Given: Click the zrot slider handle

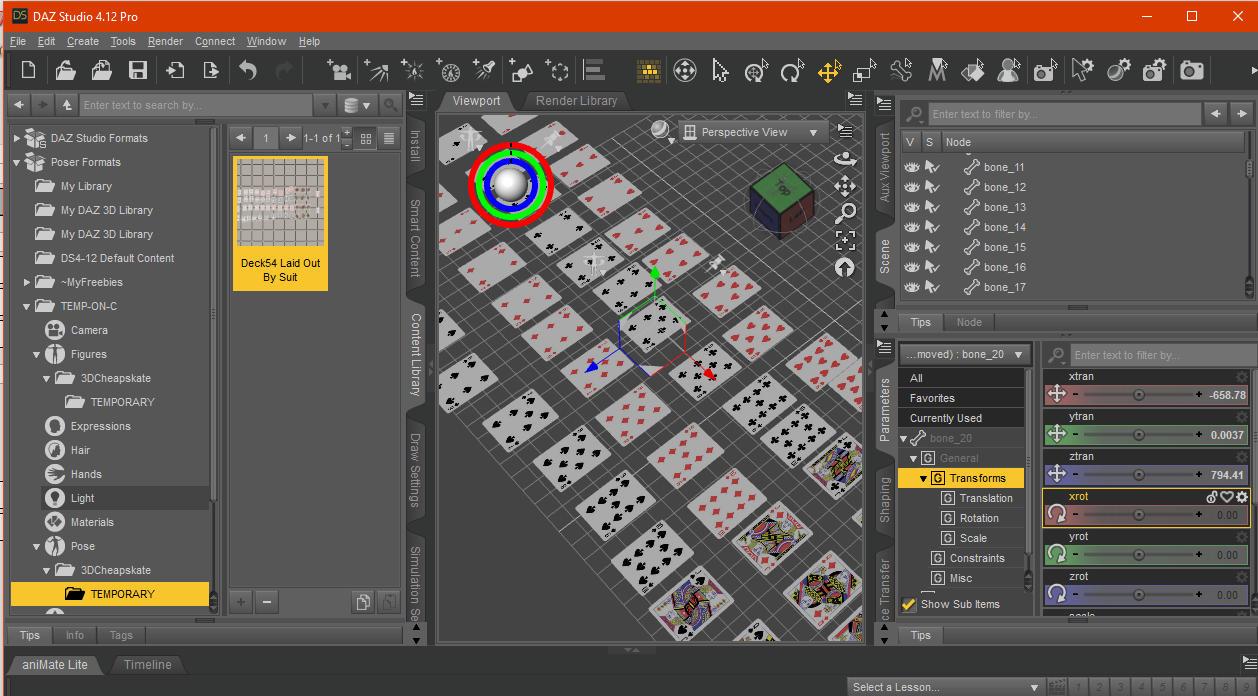Looking at the screenshot, I should (1138, 595).
